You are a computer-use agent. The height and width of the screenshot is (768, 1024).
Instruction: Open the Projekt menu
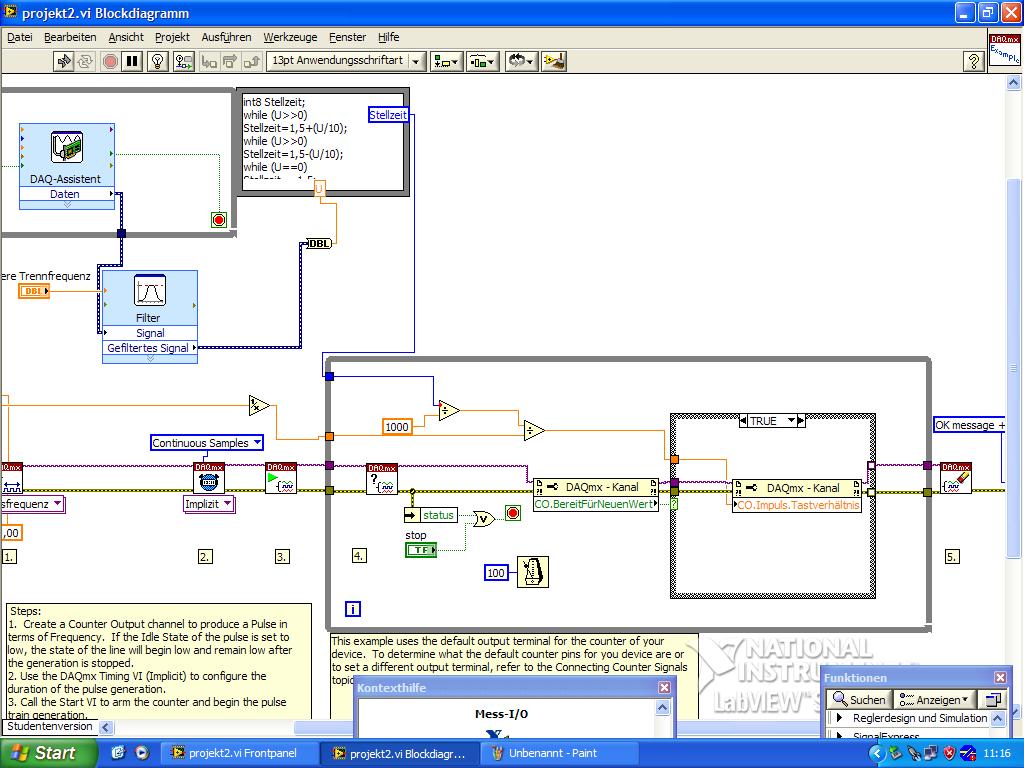pos(172,37)
